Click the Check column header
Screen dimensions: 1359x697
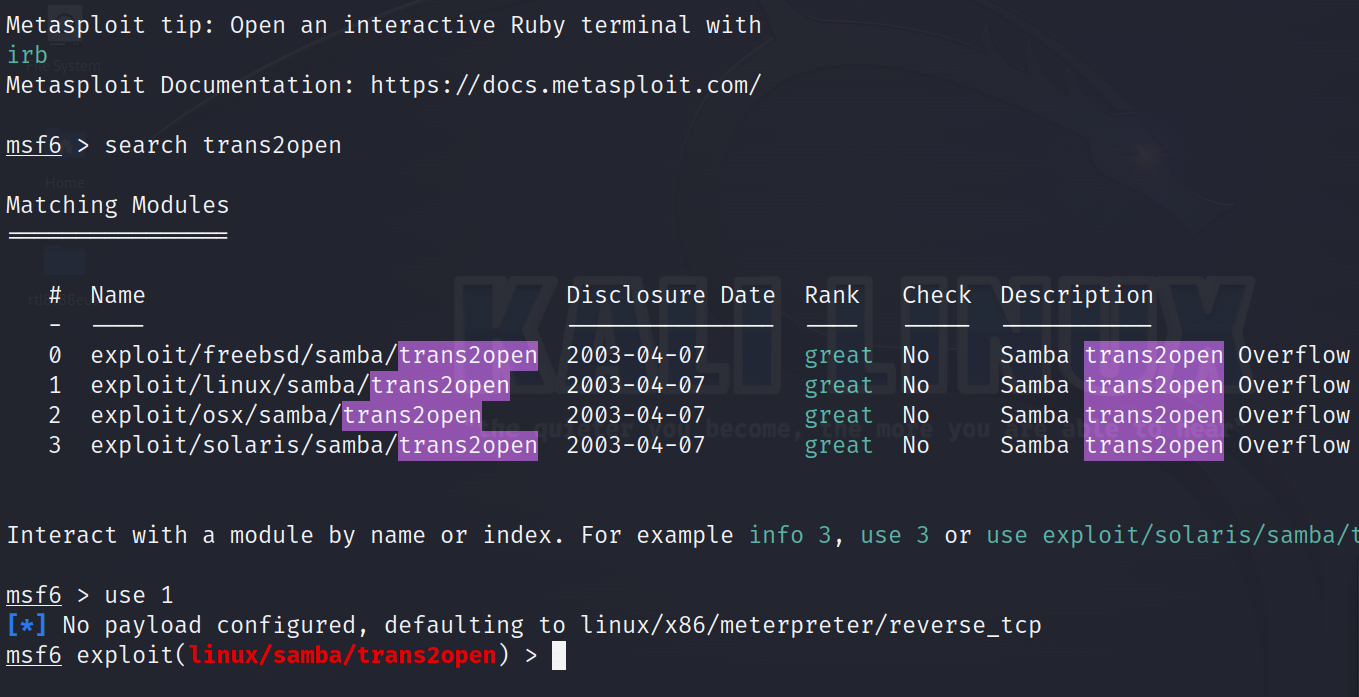(x=936, y=296)
